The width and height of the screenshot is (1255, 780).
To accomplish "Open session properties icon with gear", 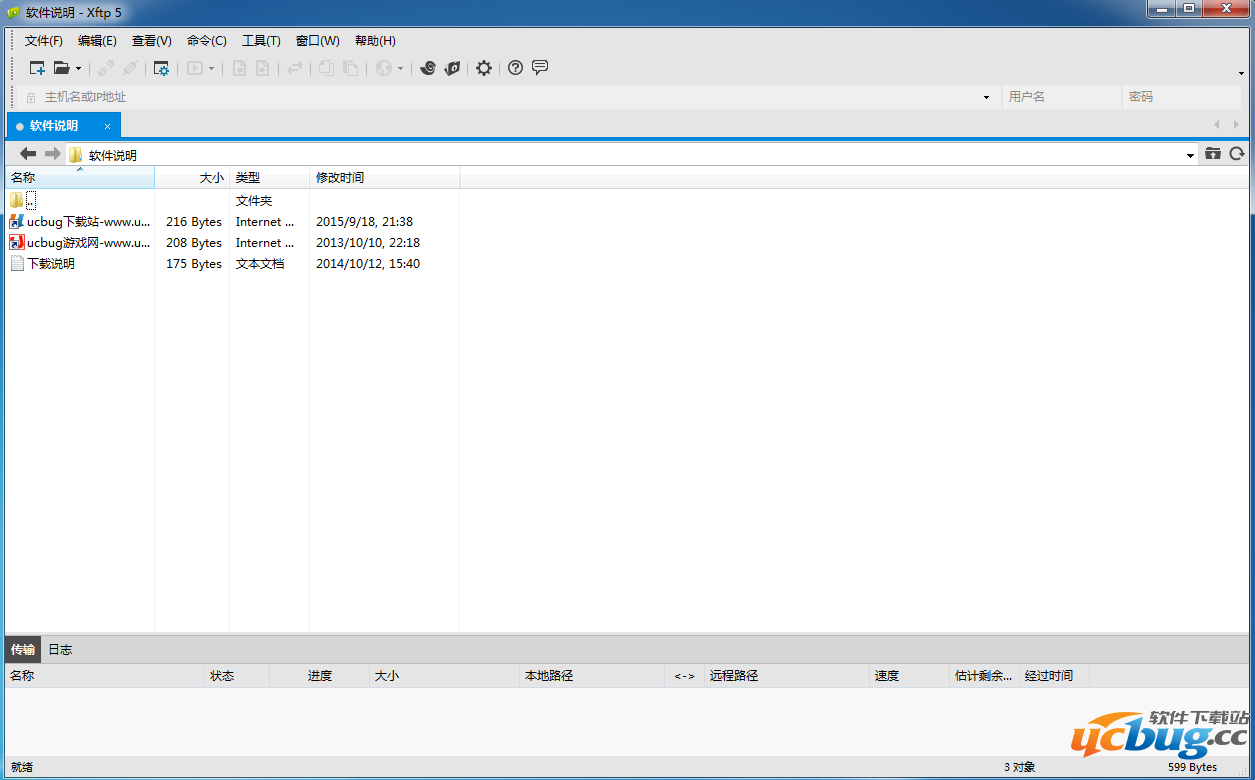I will click(x=161, y=68).
